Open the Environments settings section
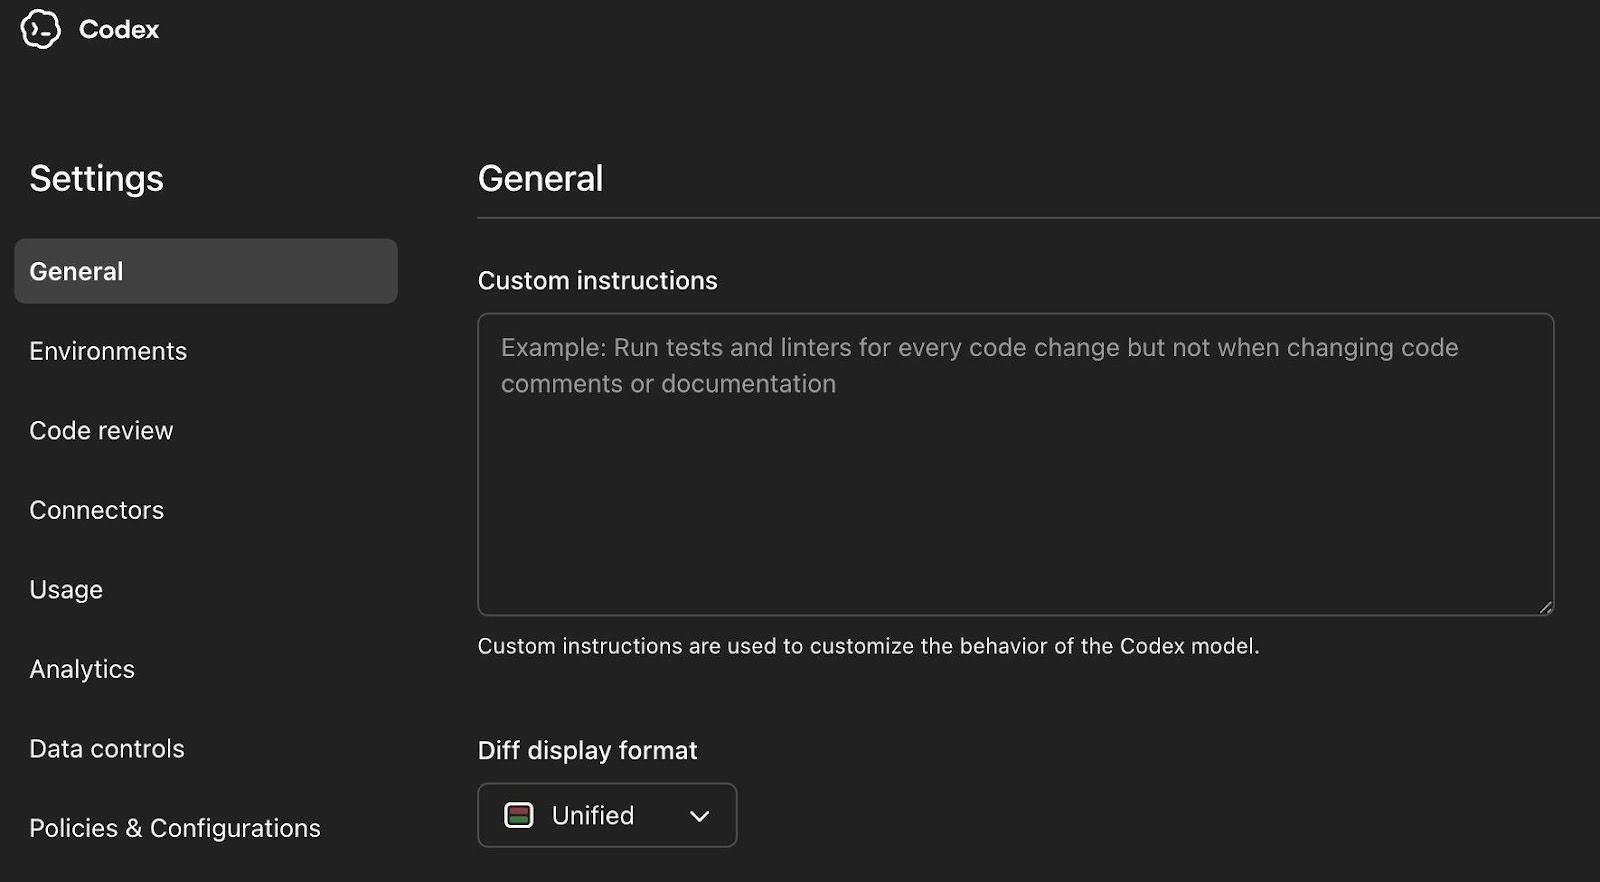 coord(108,351)
